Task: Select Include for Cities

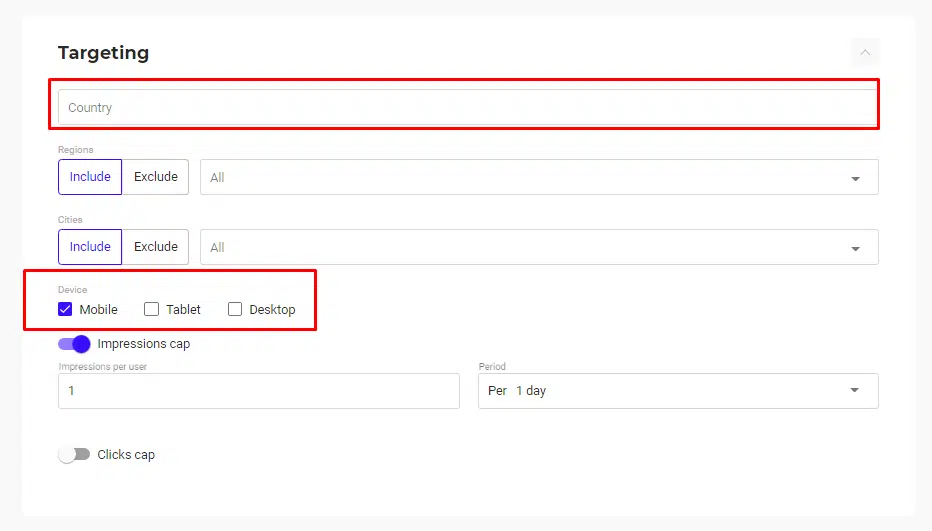Action: [90, 247]
